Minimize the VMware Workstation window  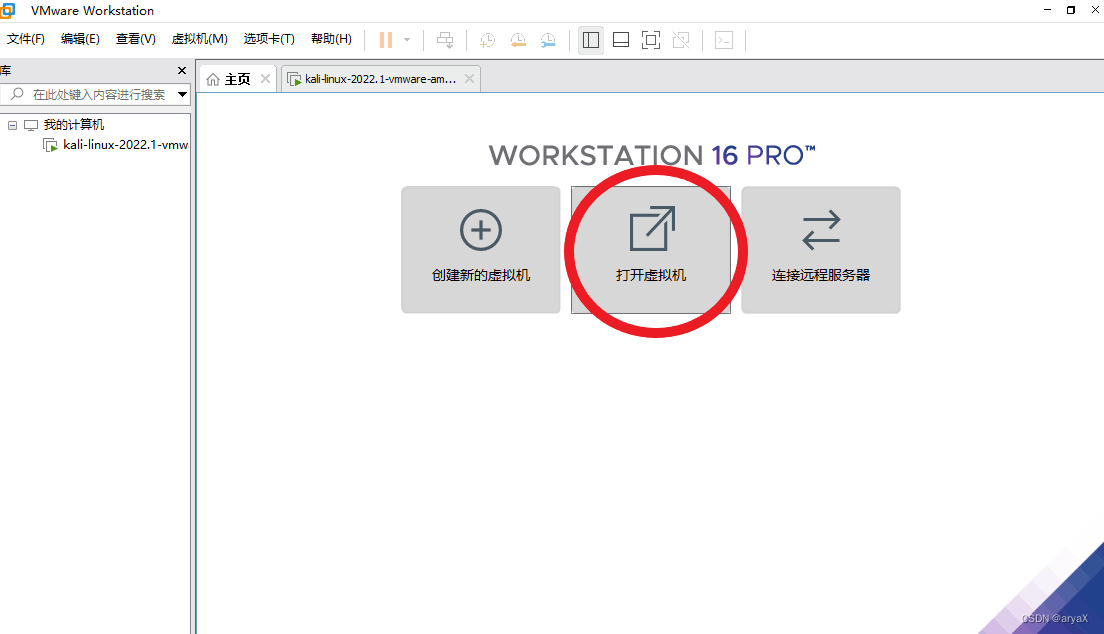tap(1048, 10)
